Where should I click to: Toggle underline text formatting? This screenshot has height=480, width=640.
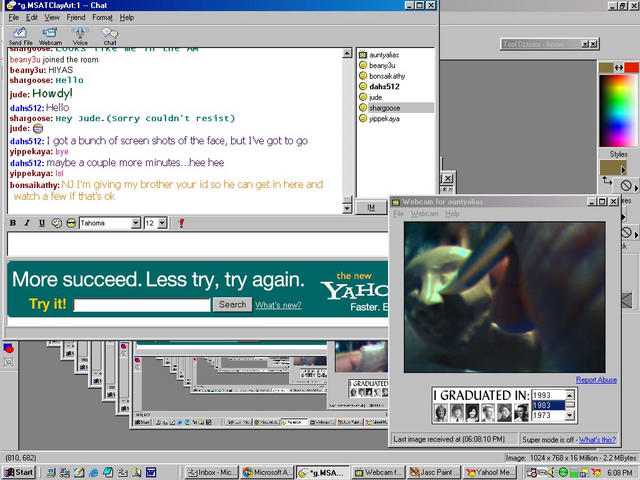[x=42, y=223]
